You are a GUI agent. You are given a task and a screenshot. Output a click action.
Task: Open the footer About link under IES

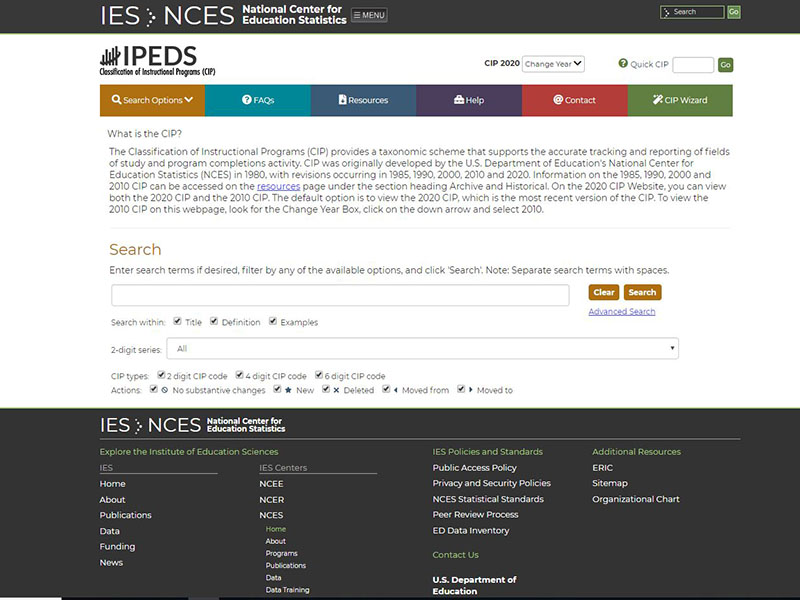[112, 499]
